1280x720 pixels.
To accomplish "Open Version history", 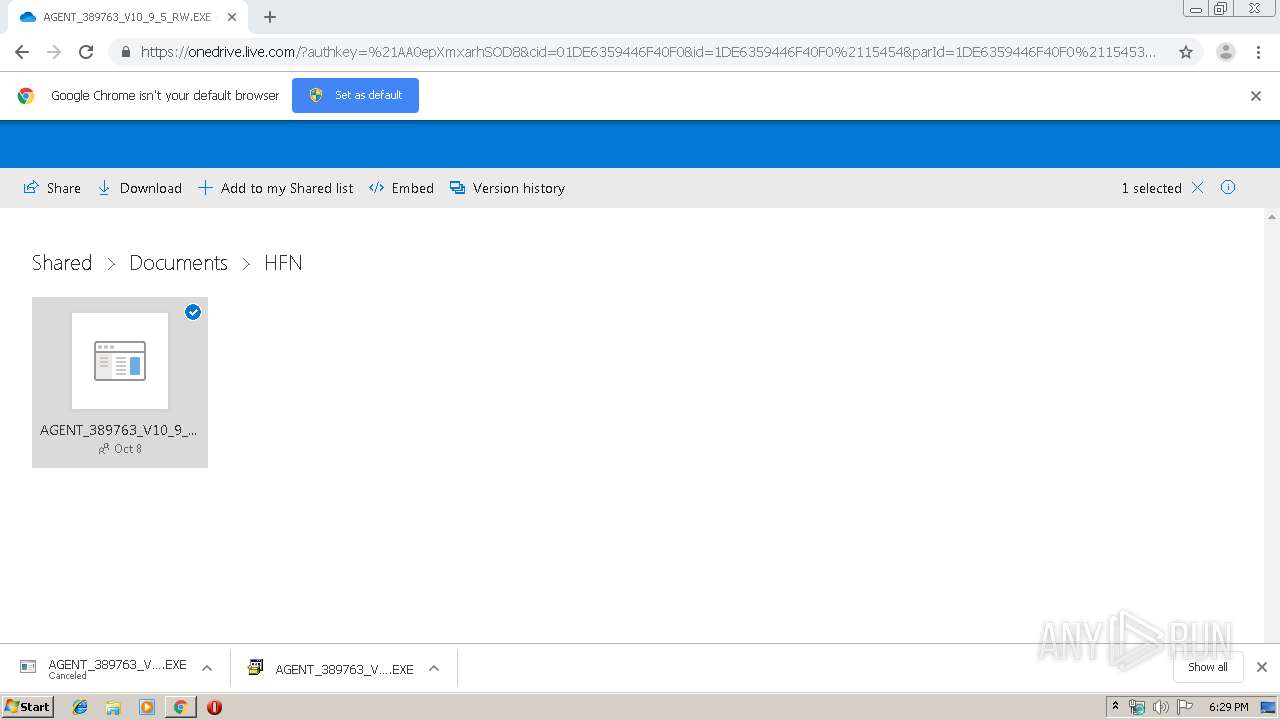I will pos(507,188).
